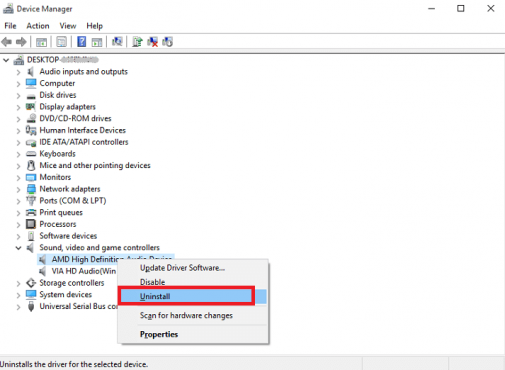Click the chip icon beside Processors
This screenshot has width=505, height=370.
pos(31,224)
